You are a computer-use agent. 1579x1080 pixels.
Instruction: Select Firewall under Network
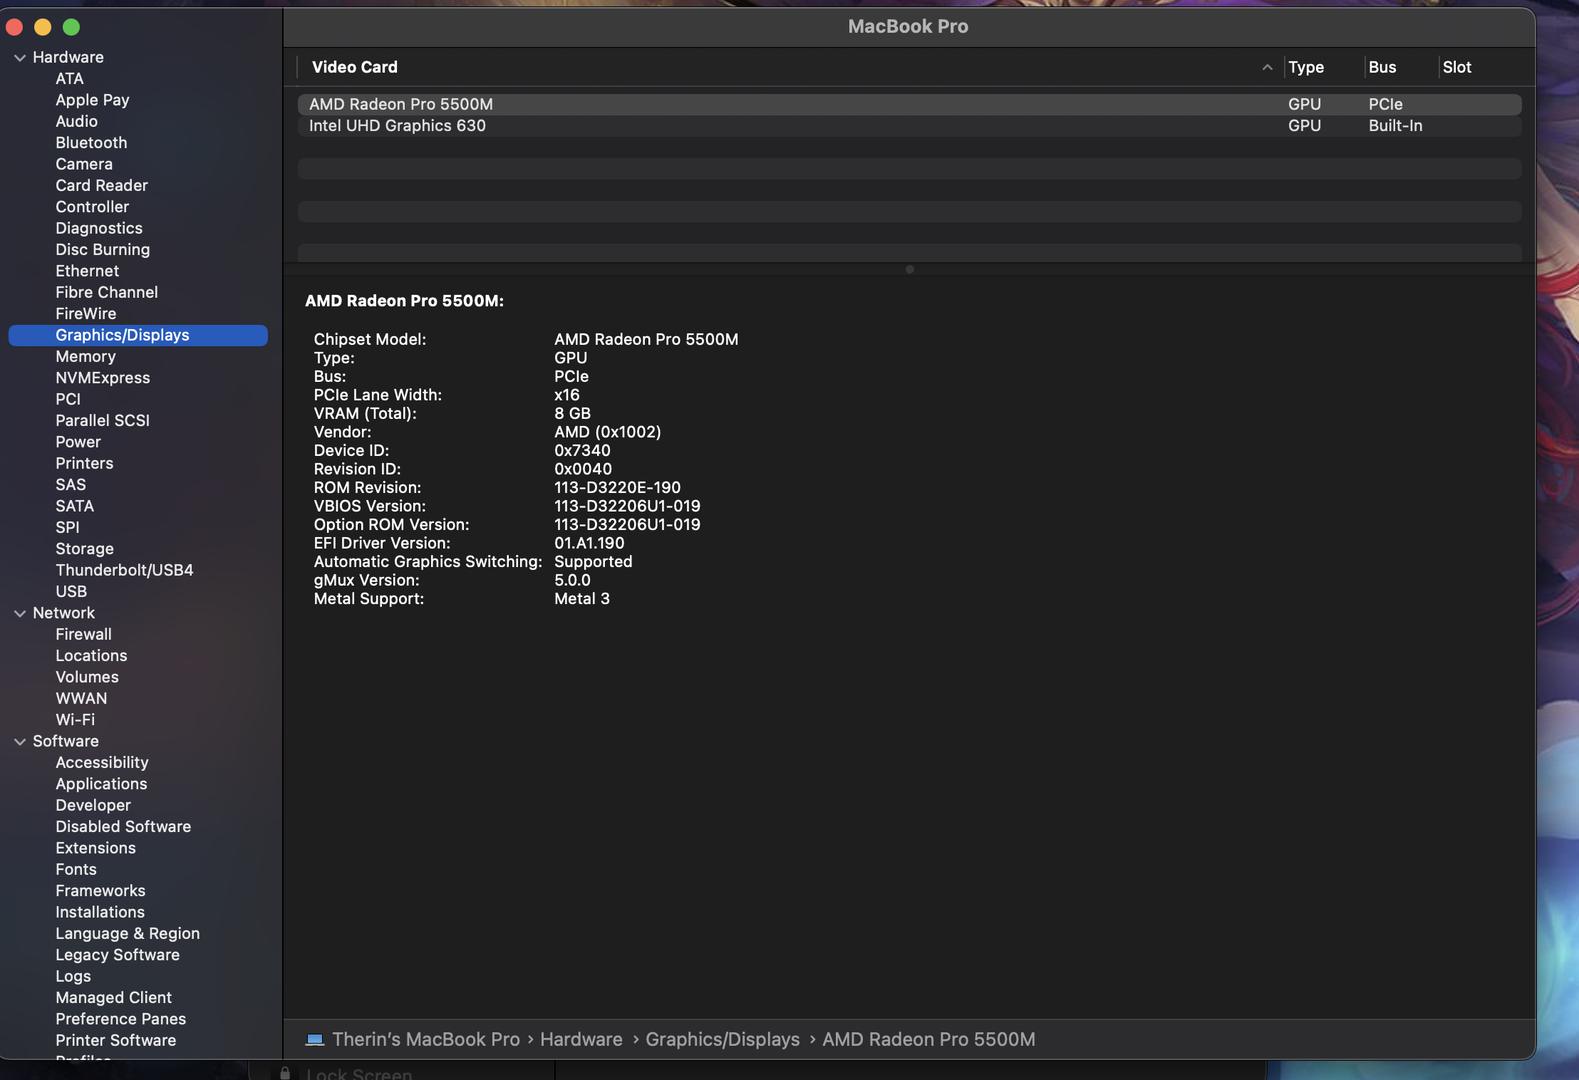click(x=83, y=634)
